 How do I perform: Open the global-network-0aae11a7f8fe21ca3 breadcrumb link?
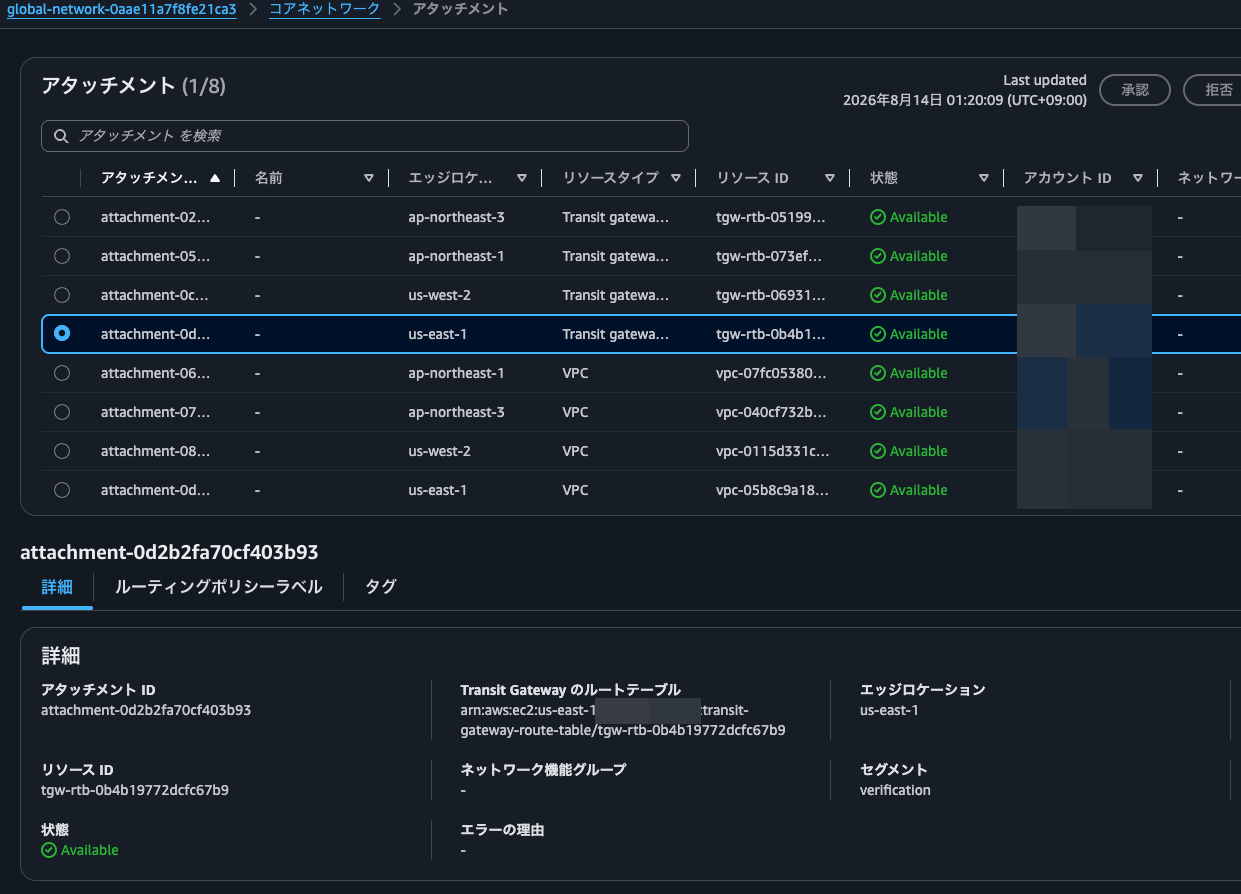point(121,9)
